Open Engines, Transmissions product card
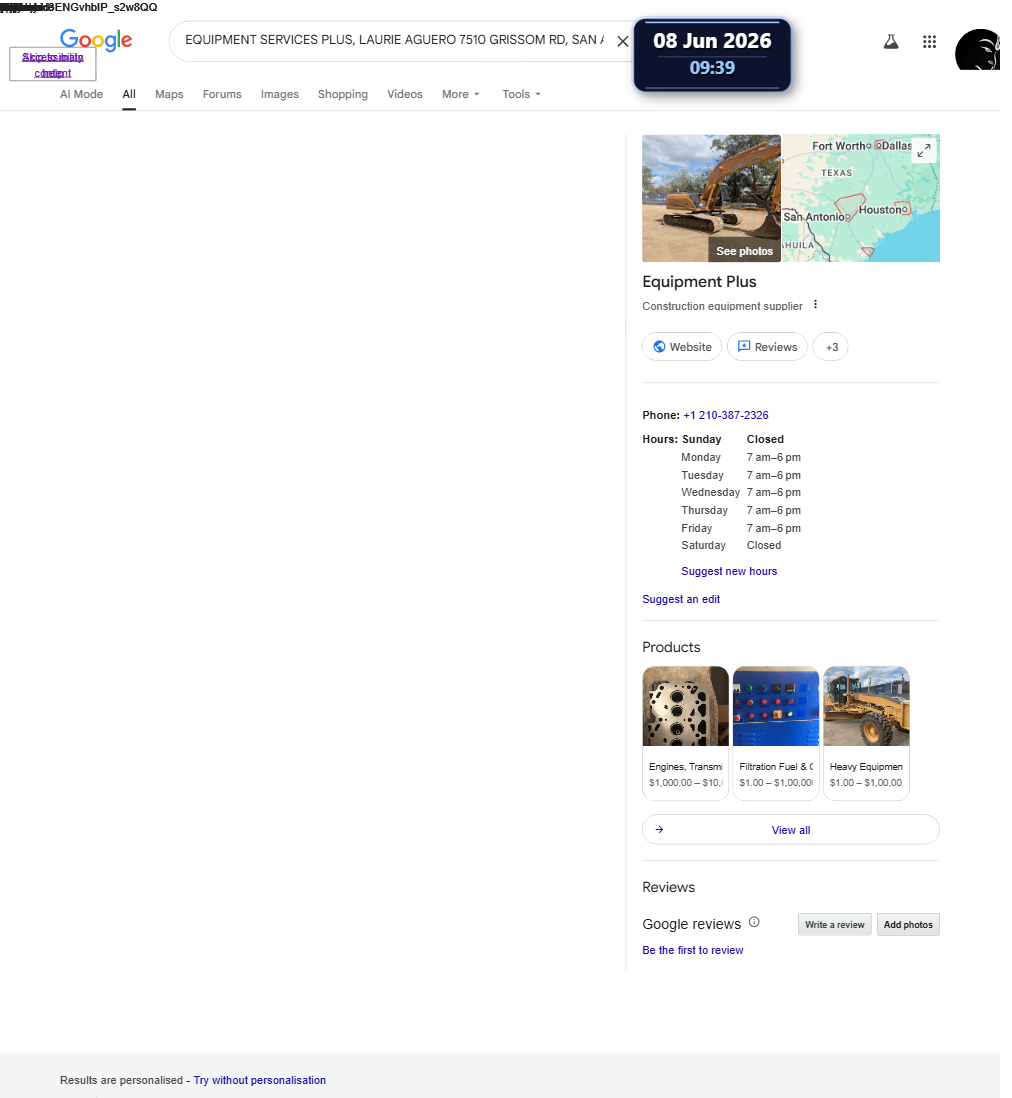The image size is (1012, 1098). pos(685,732)
